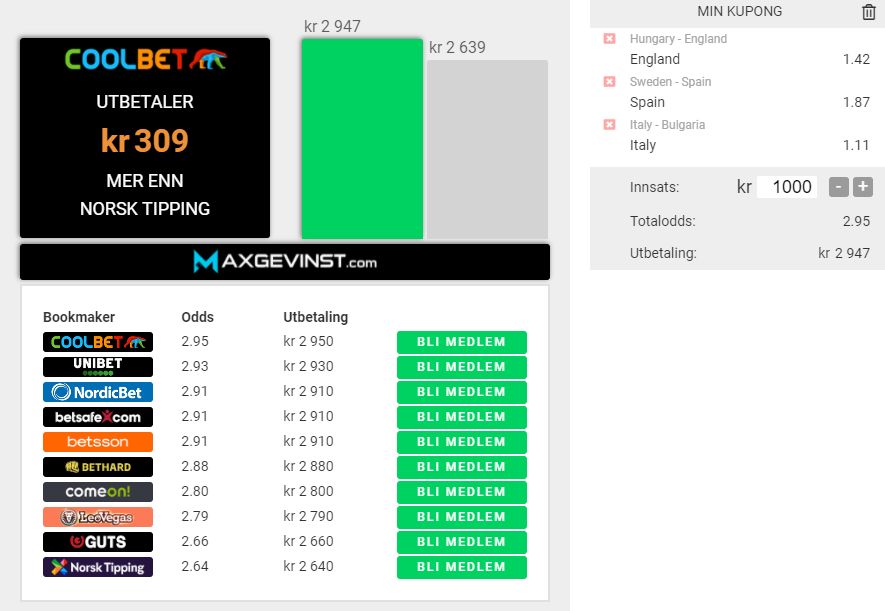This screenshot has width=885, height=611.
Task: Open the Maxgevinst.com banner
Action: (285, 262)
